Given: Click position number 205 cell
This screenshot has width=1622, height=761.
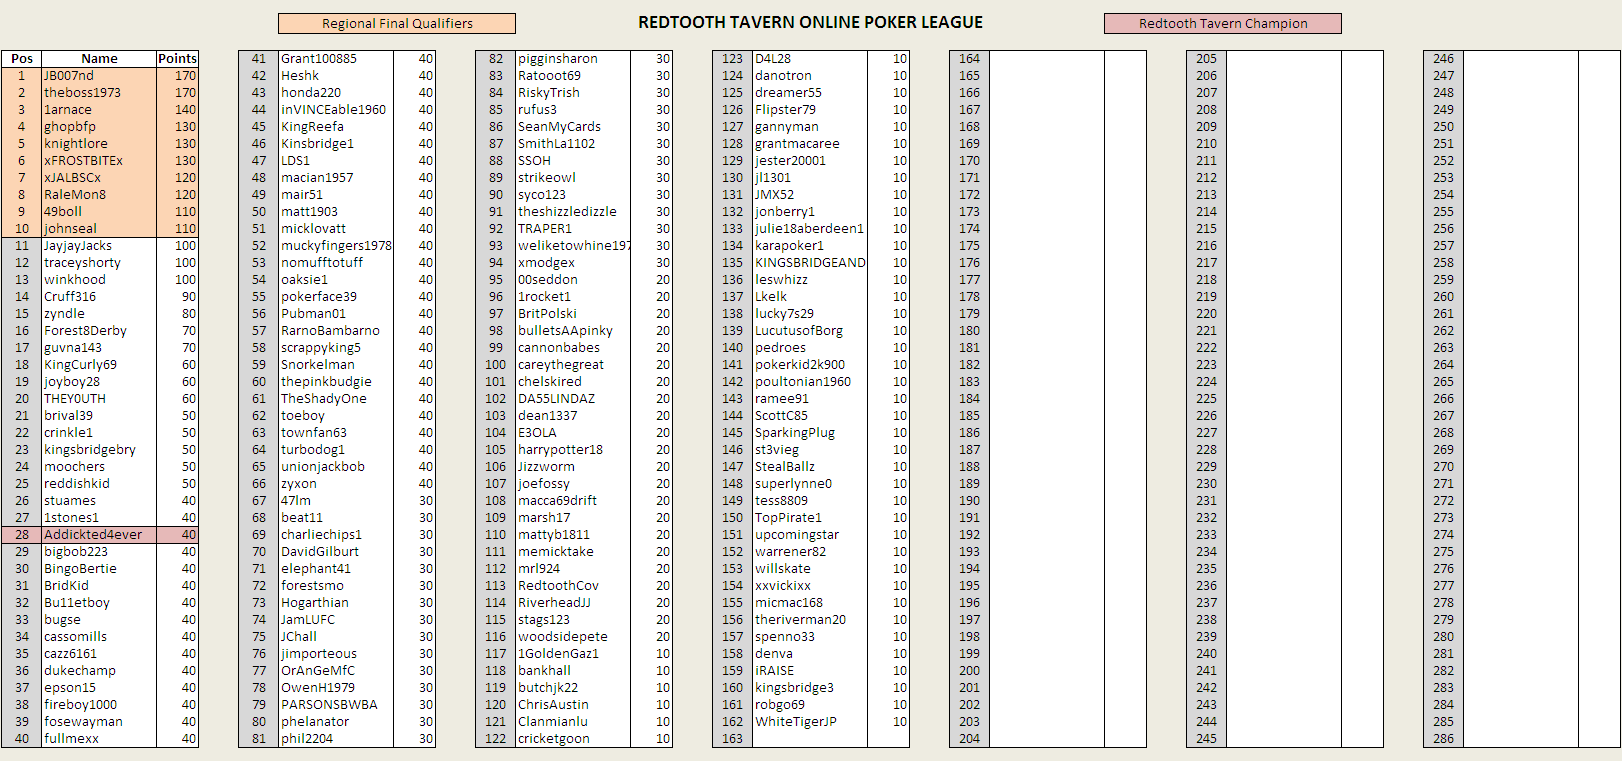Looking at the screenshot, I should [x=1206, y=59].
